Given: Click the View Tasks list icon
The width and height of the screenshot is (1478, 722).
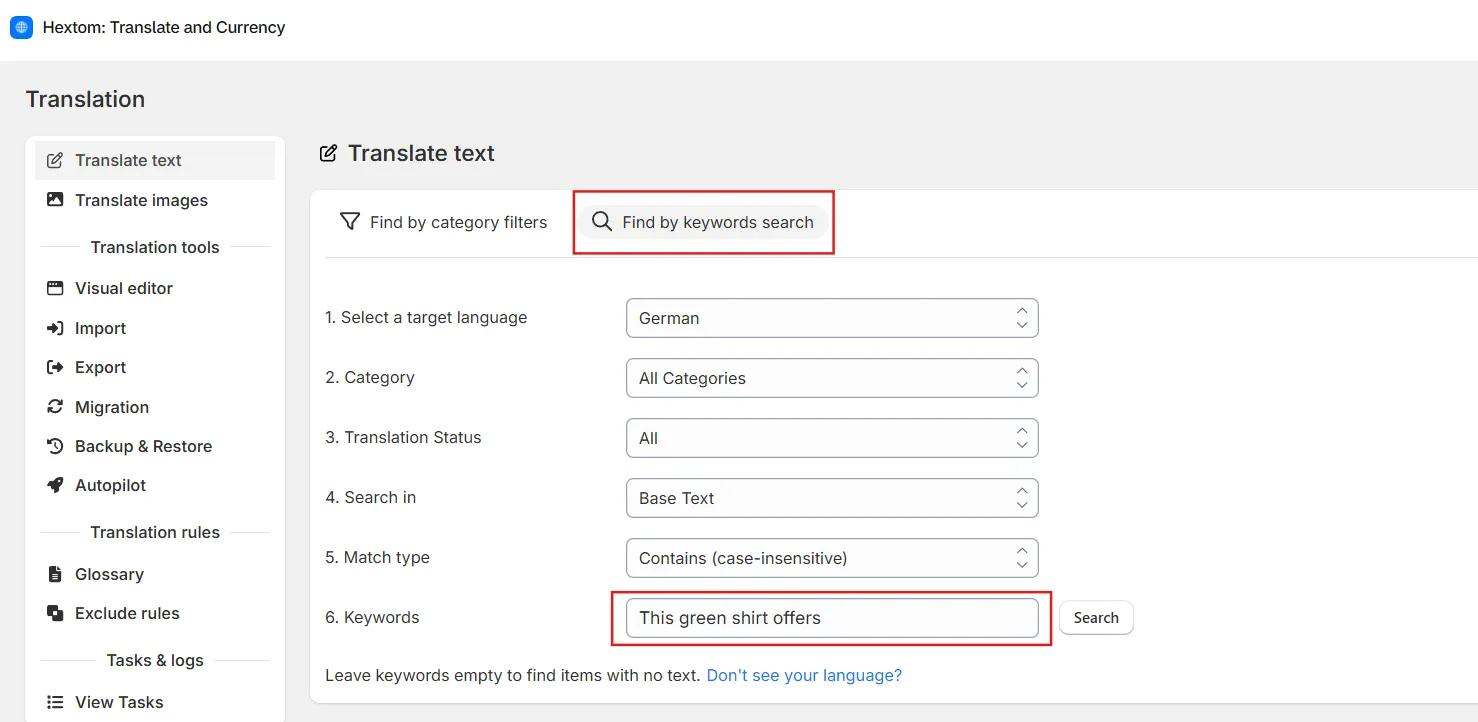Looking at the screenshot, I should point(55,702).
